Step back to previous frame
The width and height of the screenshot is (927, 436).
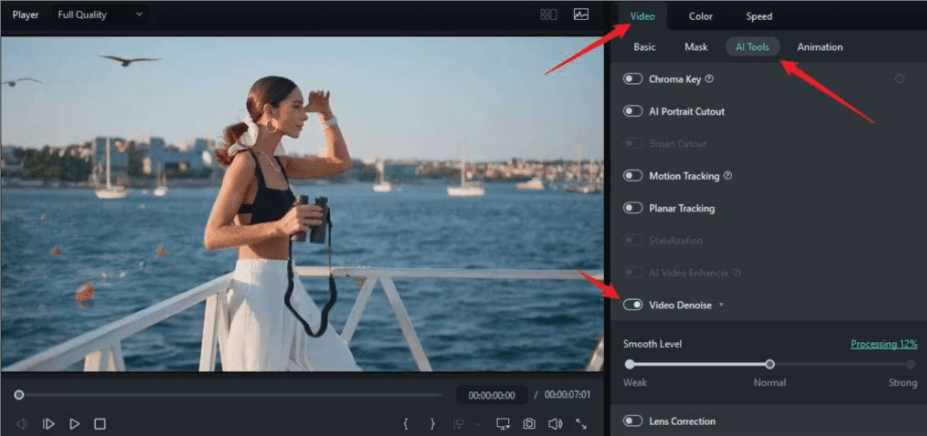coord(22,424)
